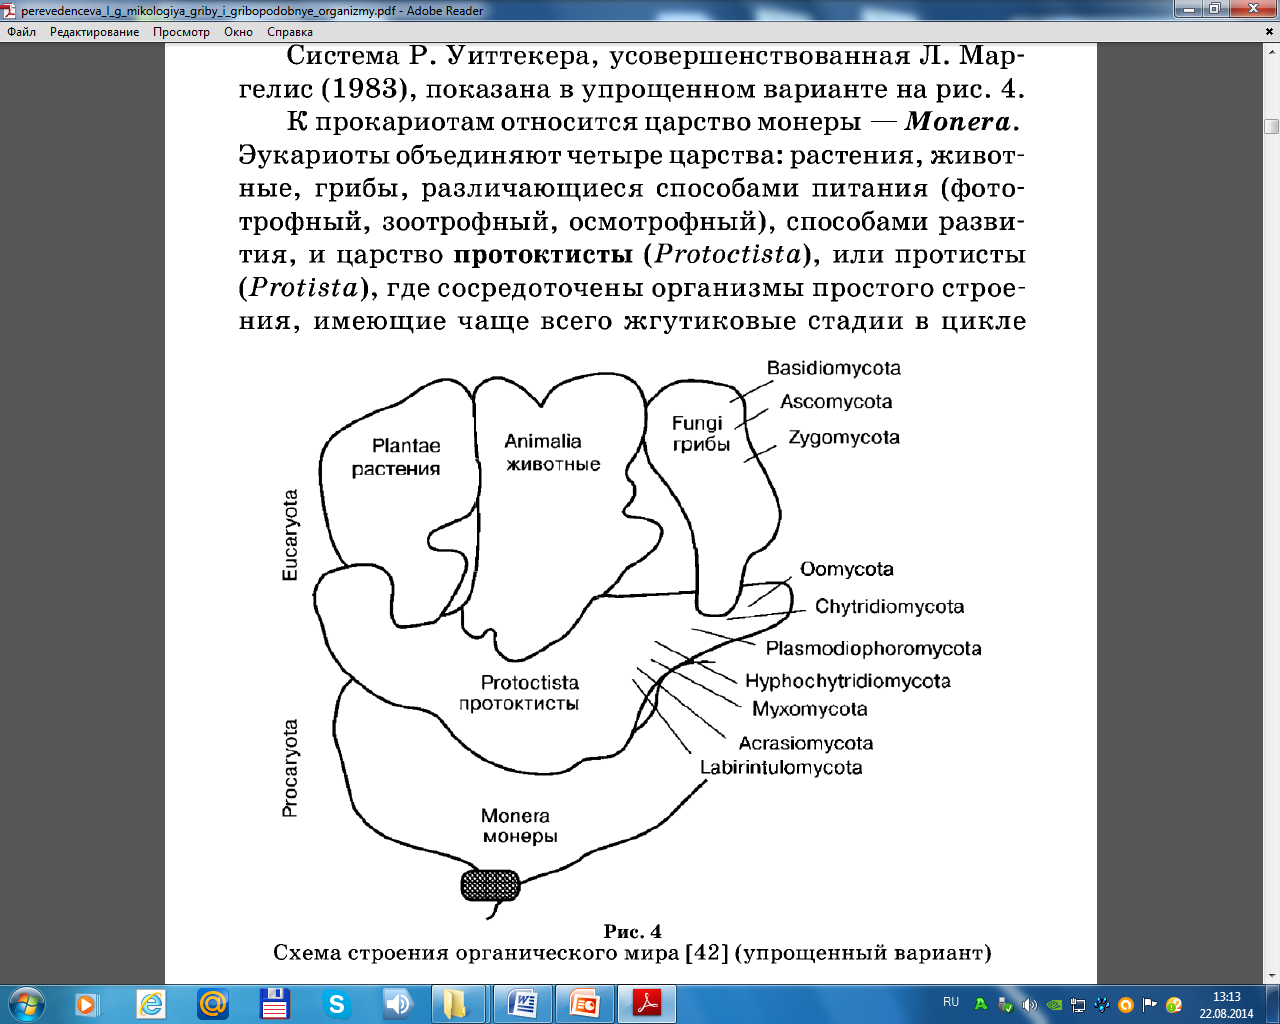The image size is (1280, 1024).
Task: Open NVIDIA settings tray icon
Action: [1054, 1005]
